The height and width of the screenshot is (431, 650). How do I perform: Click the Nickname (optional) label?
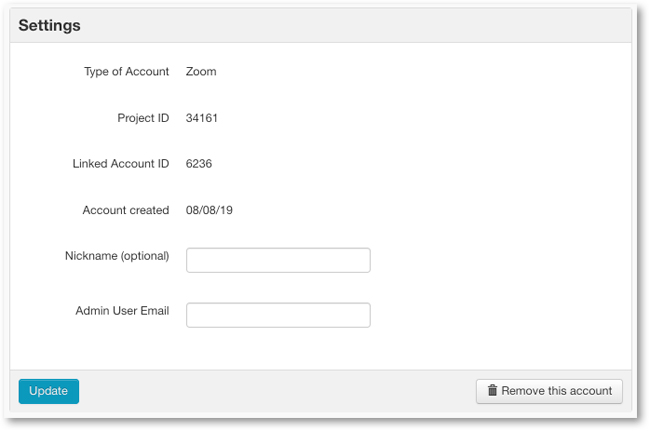(117, 256)
